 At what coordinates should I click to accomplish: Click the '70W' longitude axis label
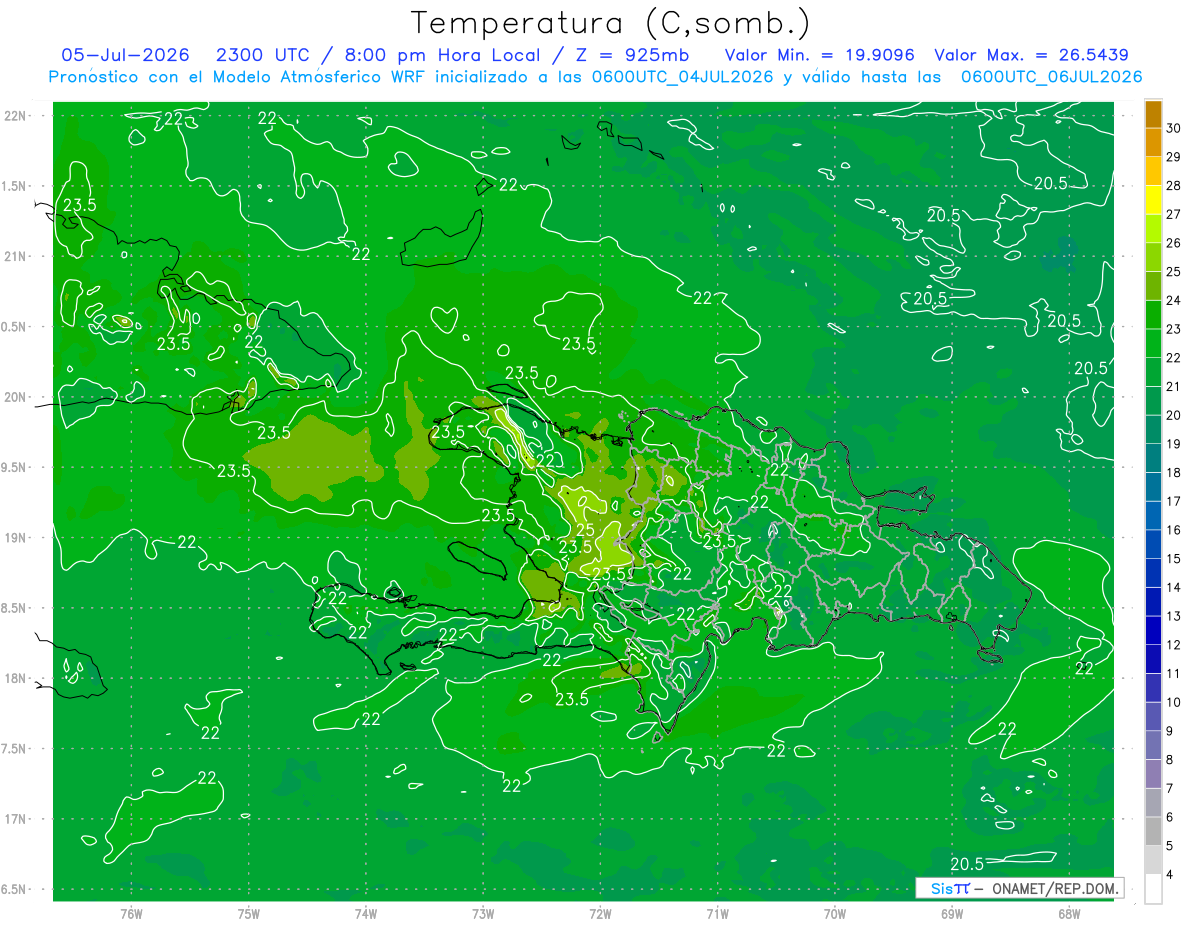tap(835, 914)
